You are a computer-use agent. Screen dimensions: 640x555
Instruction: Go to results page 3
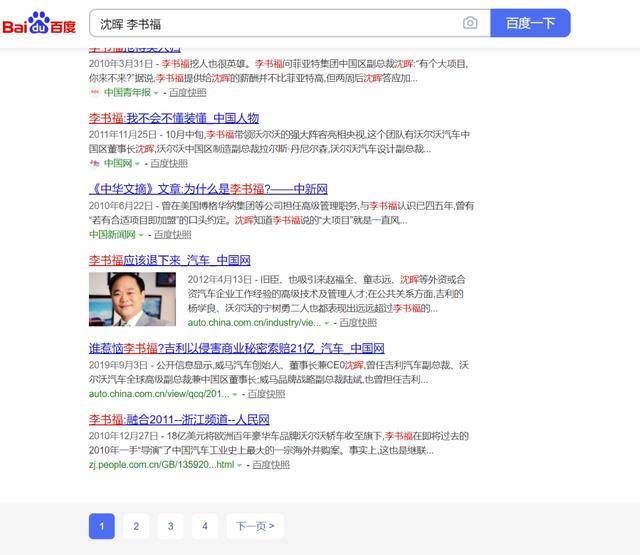tap(171, 526)
